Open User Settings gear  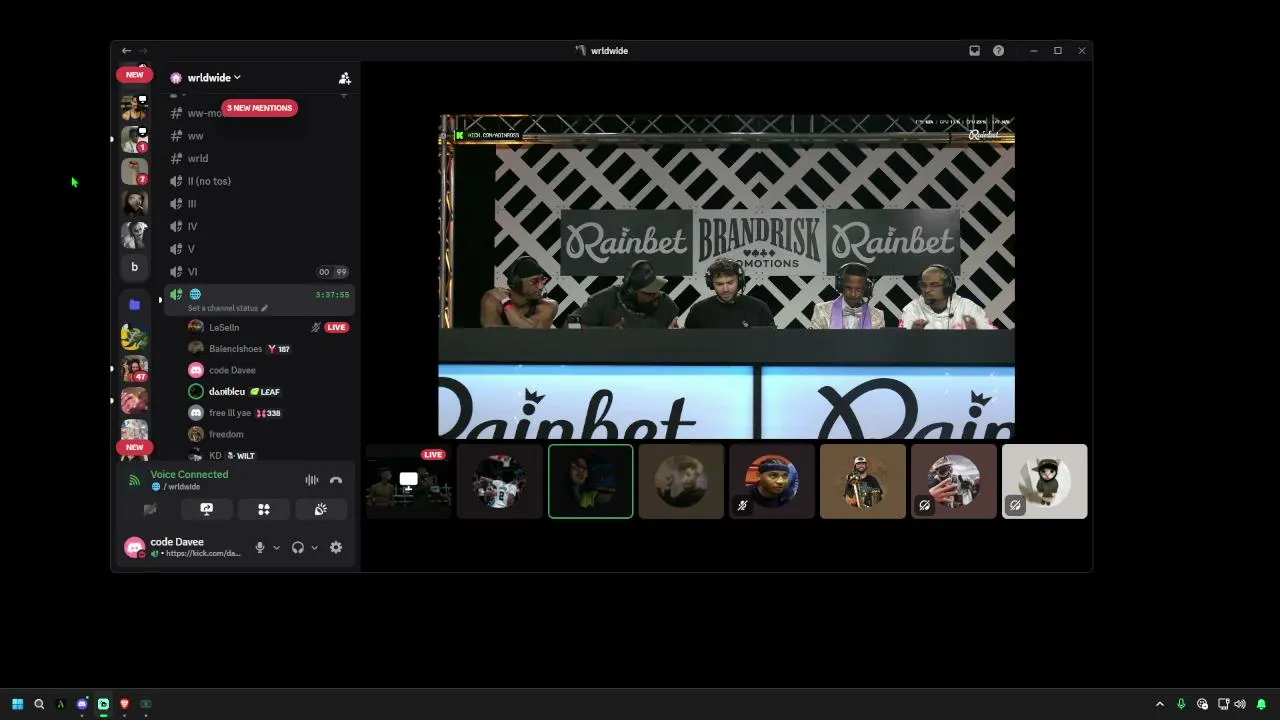[x=336, y=547]
